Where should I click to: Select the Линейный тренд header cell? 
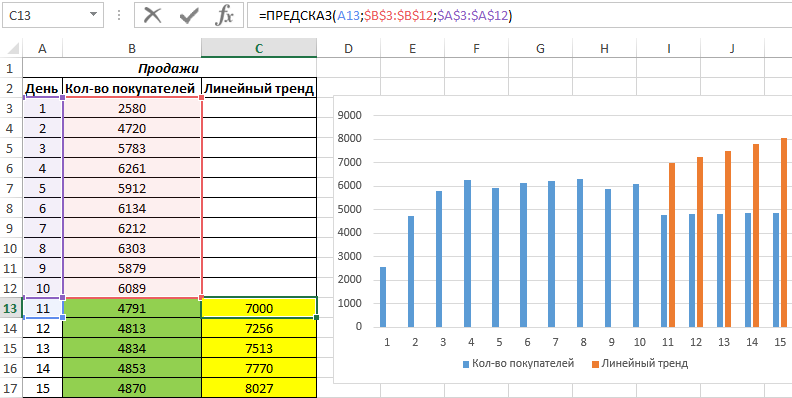[259, 88]
